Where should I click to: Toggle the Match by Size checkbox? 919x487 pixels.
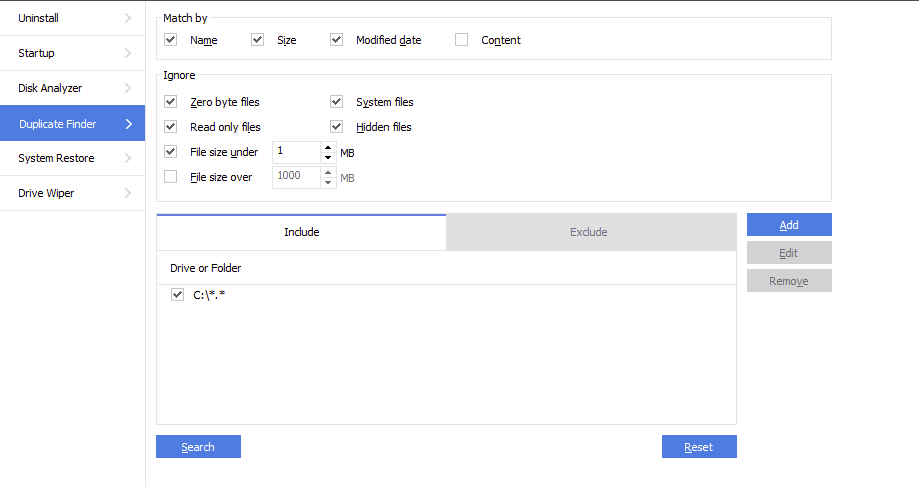click(x=257, y=40)
